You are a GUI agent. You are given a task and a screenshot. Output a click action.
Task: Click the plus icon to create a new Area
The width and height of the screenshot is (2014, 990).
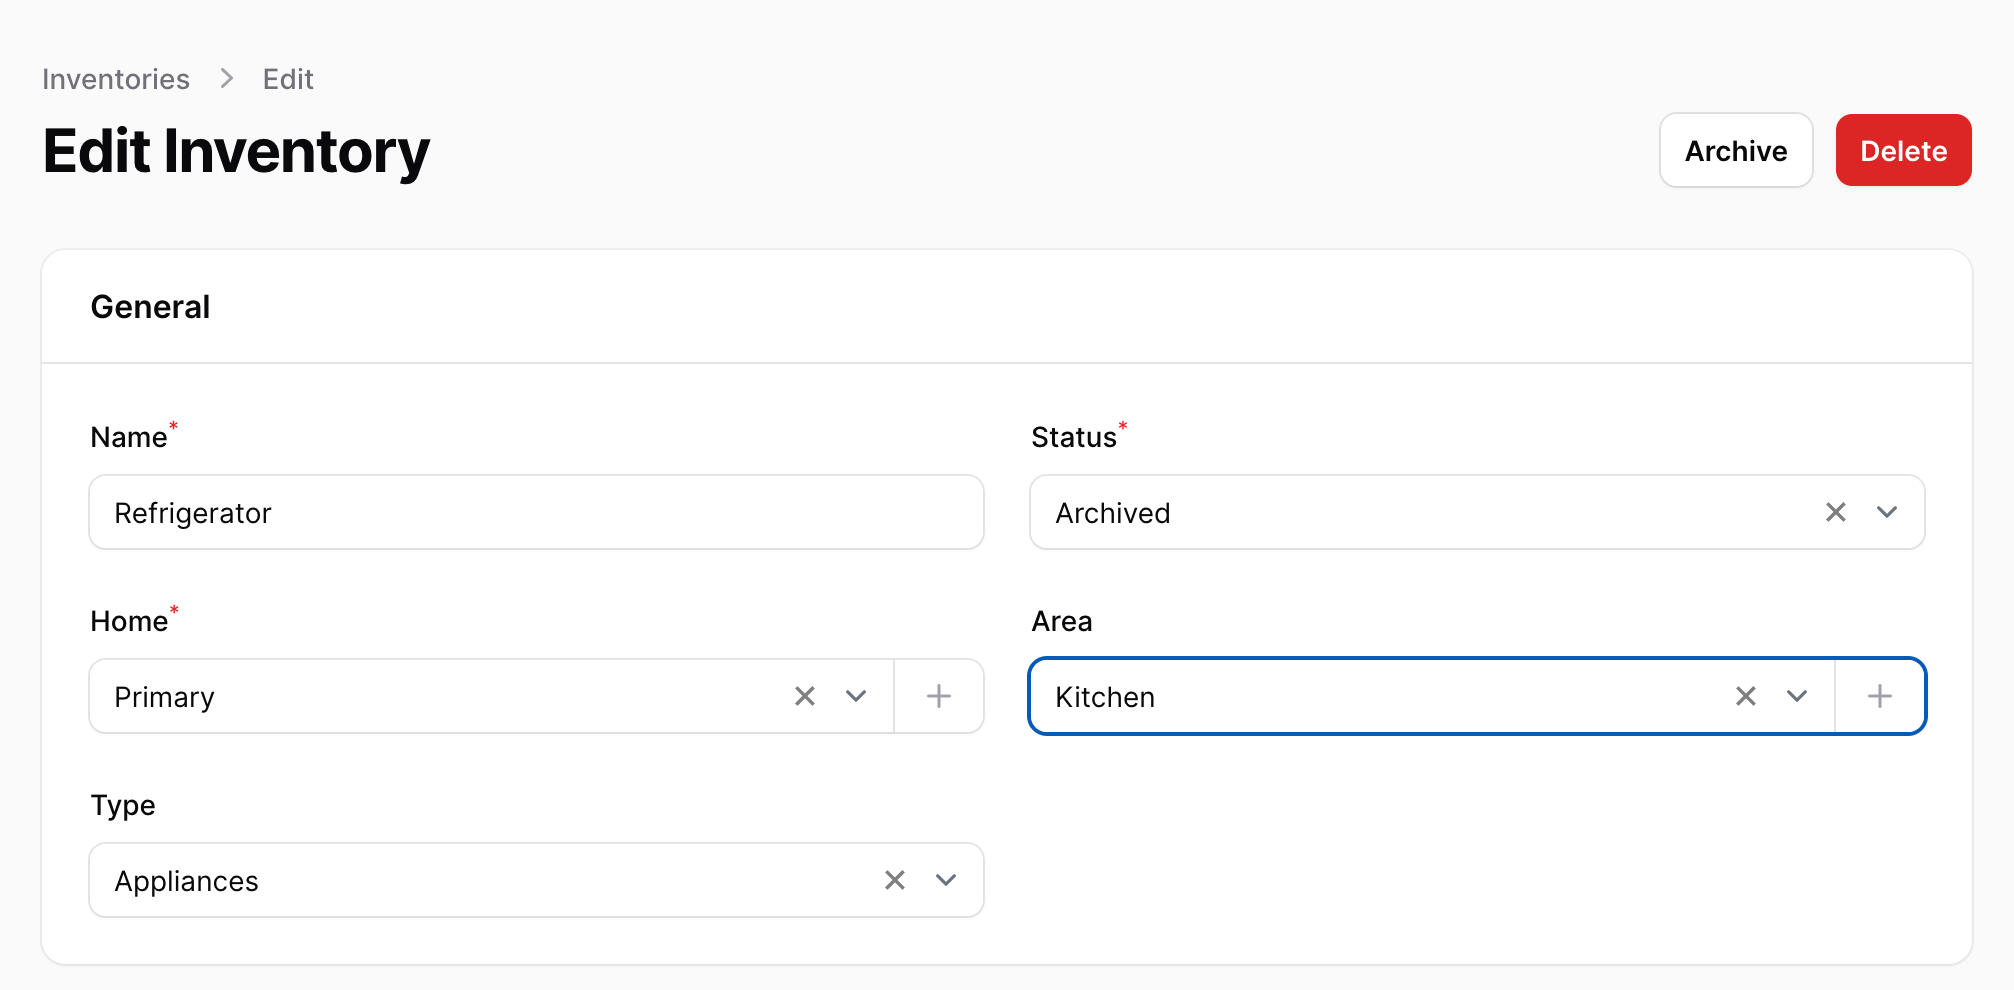coord(1879,696)
